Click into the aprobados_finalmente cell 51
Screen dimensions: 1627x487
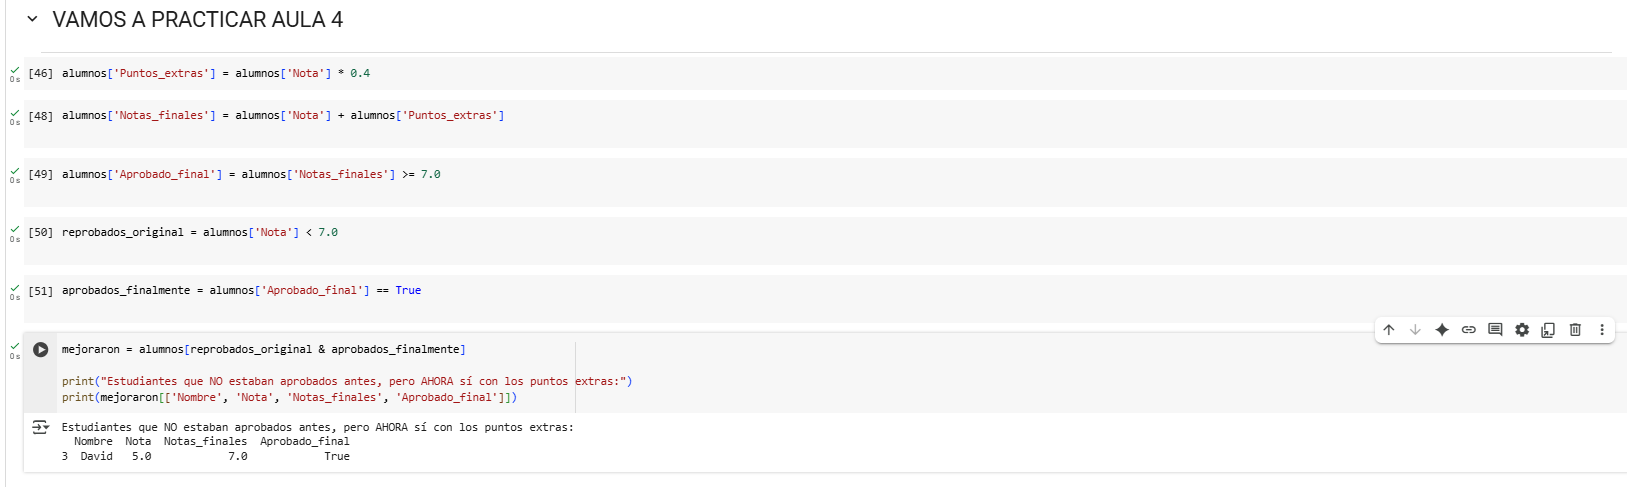pos(825,298)
